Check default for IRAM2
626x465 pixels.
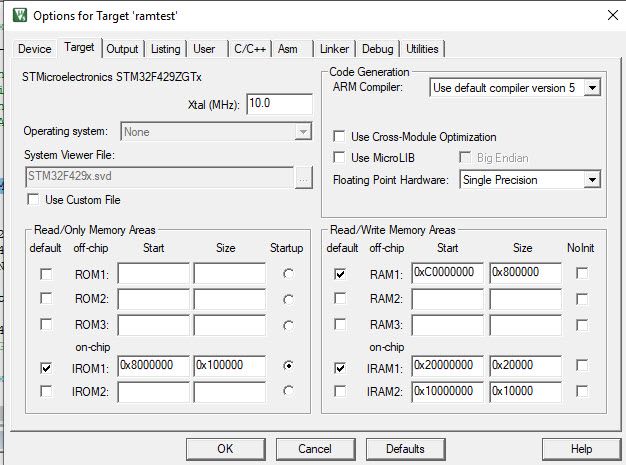point(340,391)
